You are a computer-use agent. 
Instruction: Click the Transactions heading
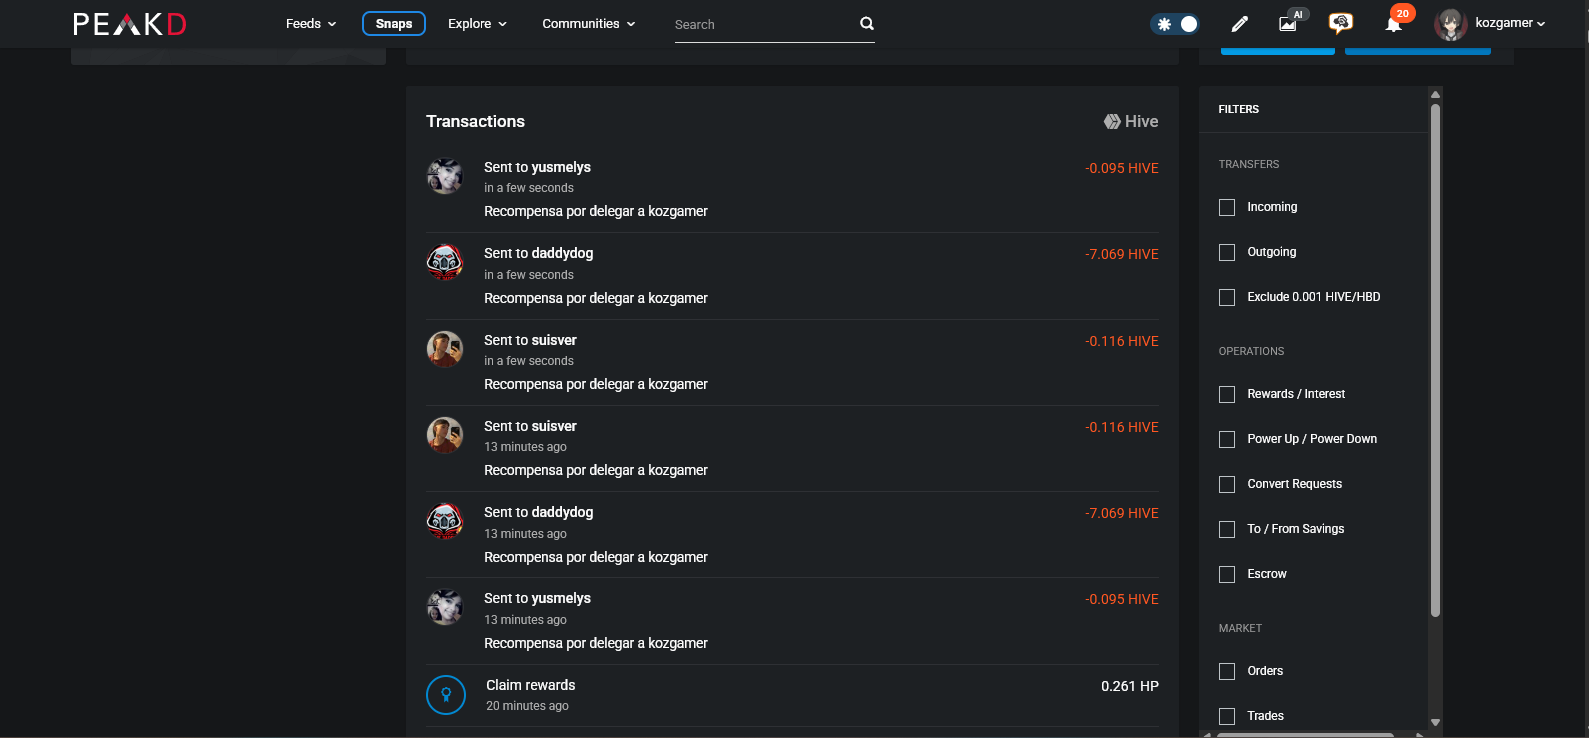pyautogui.click(x=475, y=121)
